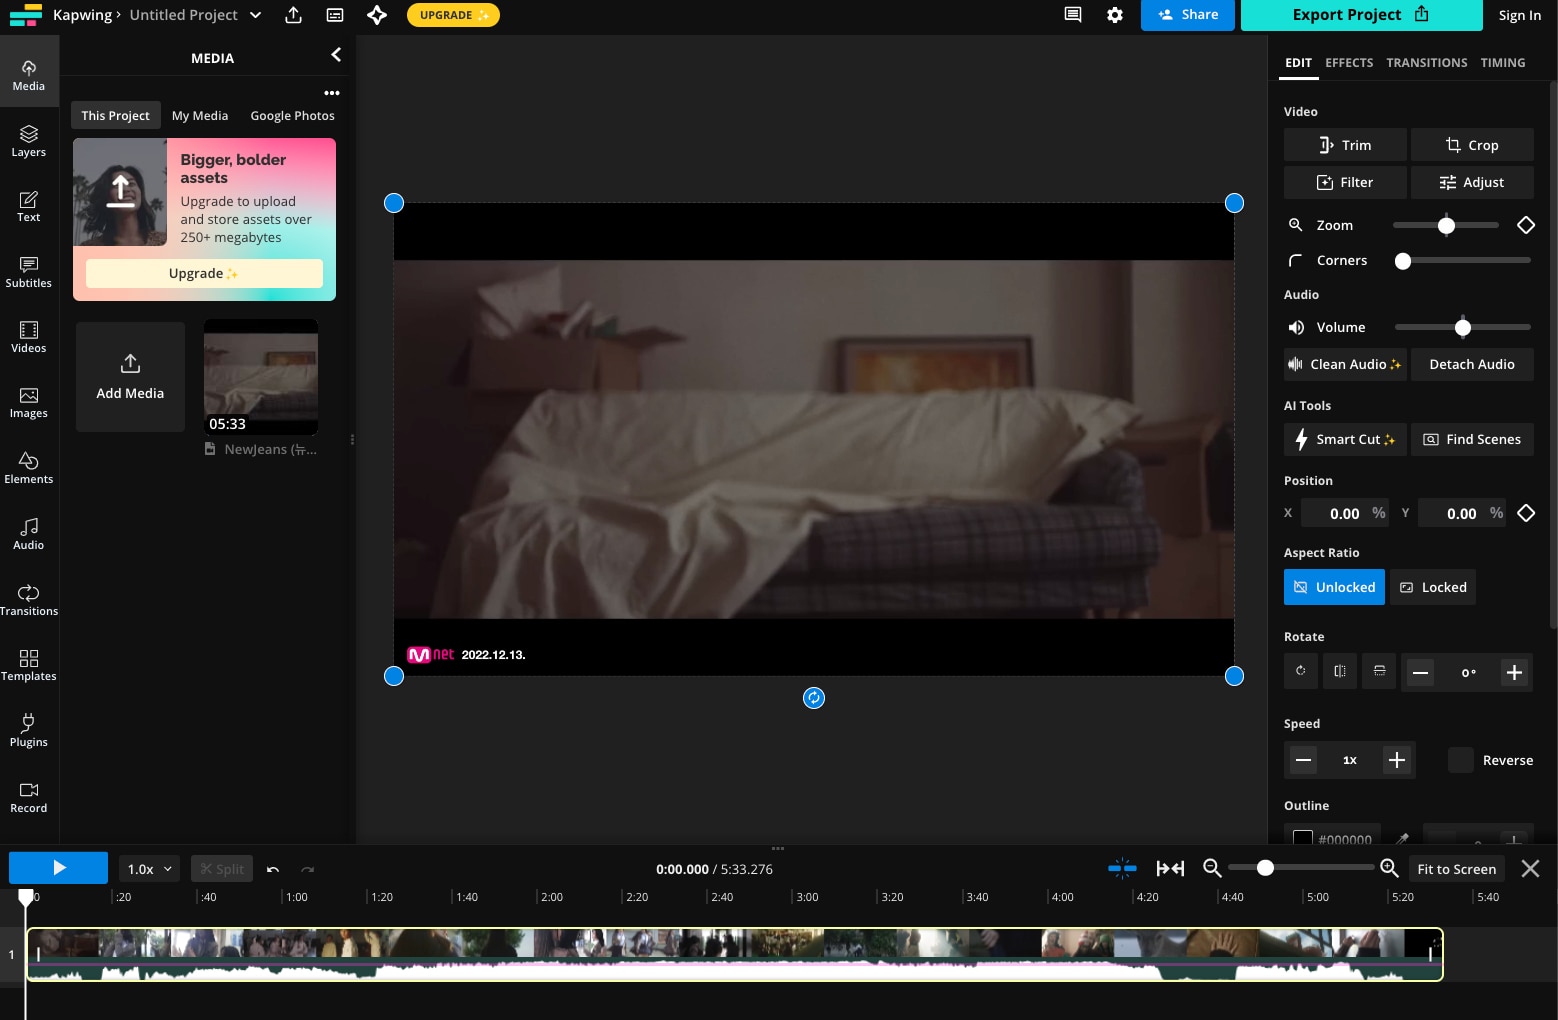
Task: Switch to the Google Photos tab
Action: coord(292,116)
